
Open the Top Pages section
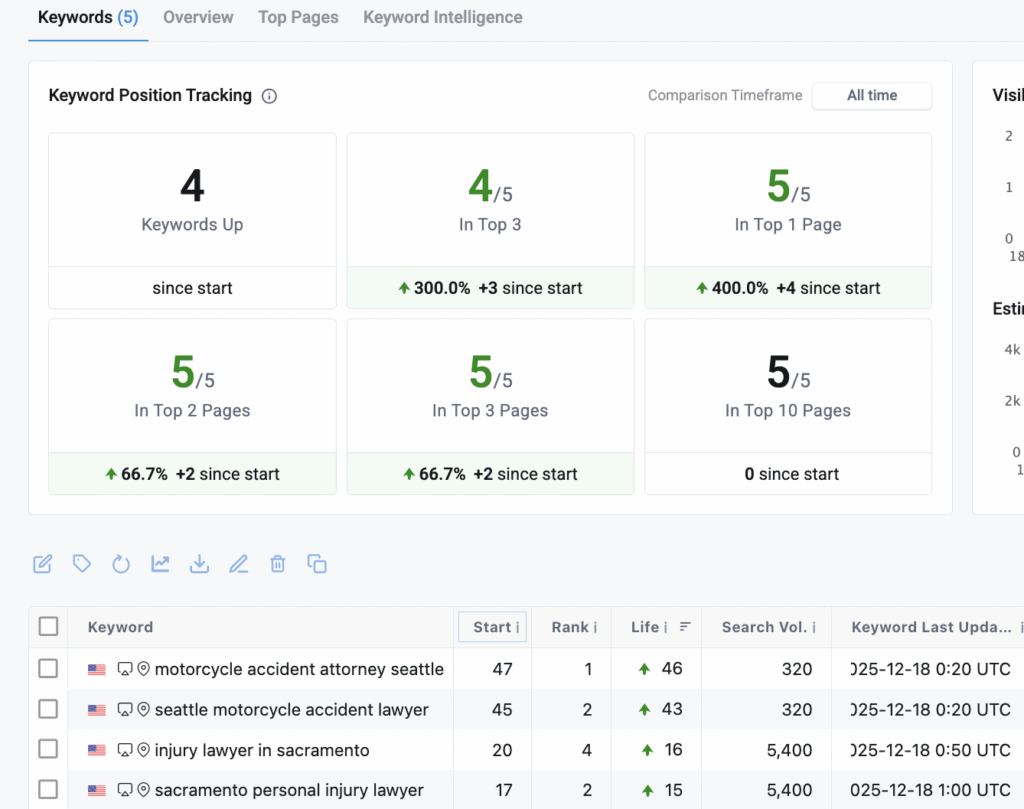298,17
